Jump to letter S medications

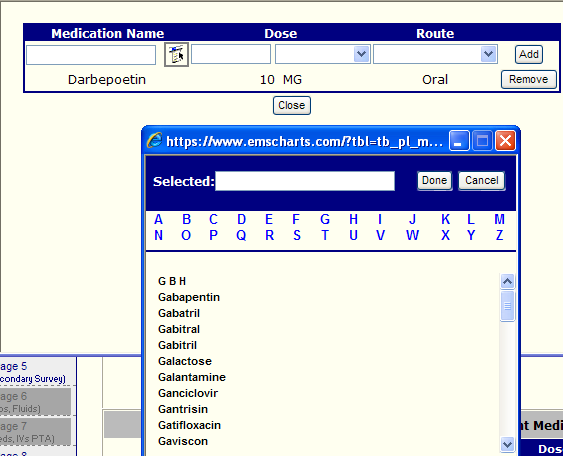pos(297,236)
